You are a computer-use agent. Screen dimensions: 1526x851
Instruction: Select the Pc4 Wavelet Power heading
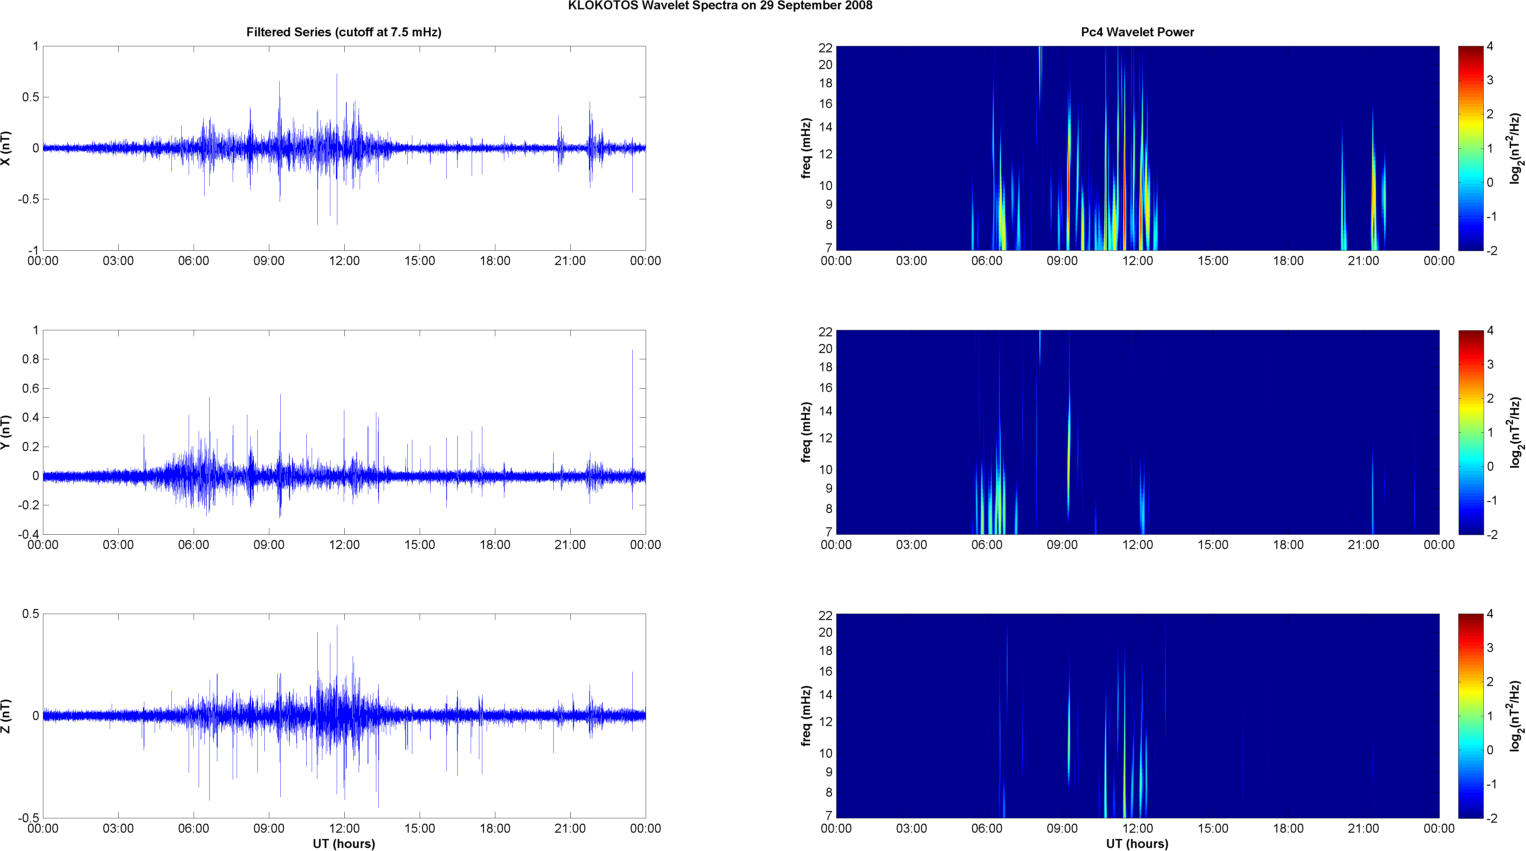coord(1137,32)
